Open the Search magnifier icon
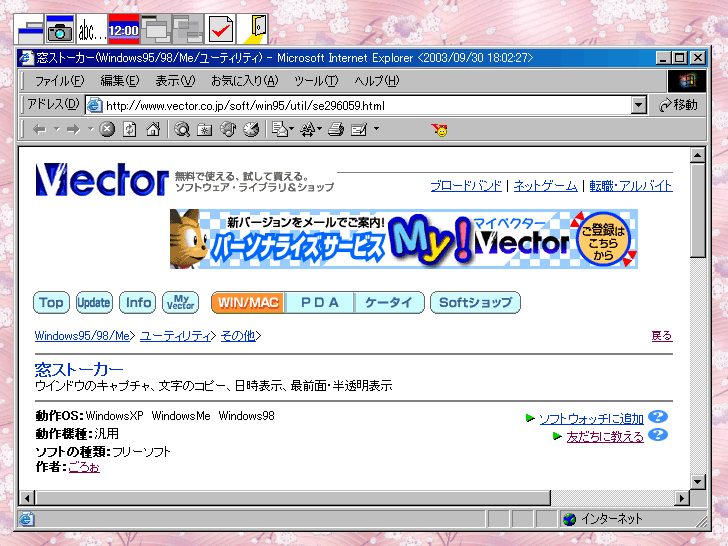 pyautogui.click(x=182, y=130)
